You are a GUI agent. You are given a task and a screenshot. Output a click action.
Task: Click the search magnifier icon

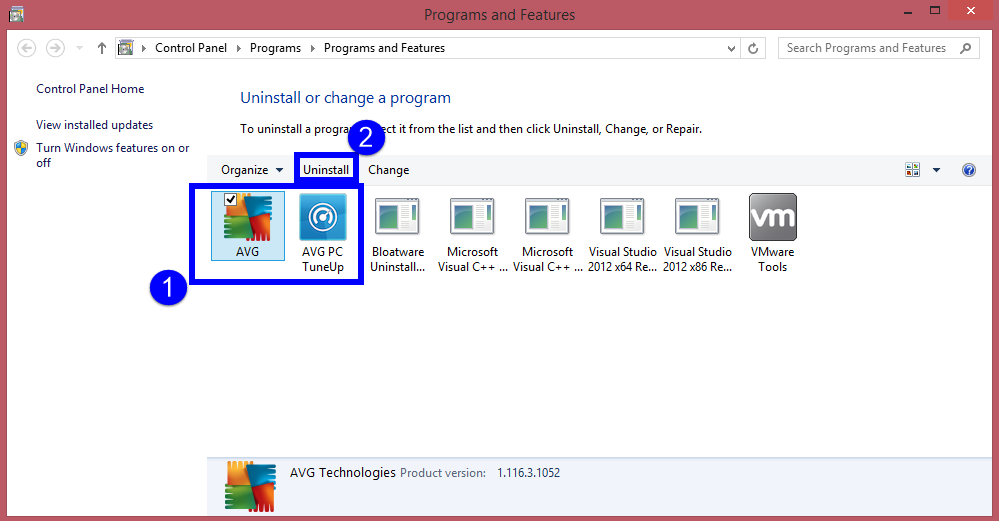[966, 48]
